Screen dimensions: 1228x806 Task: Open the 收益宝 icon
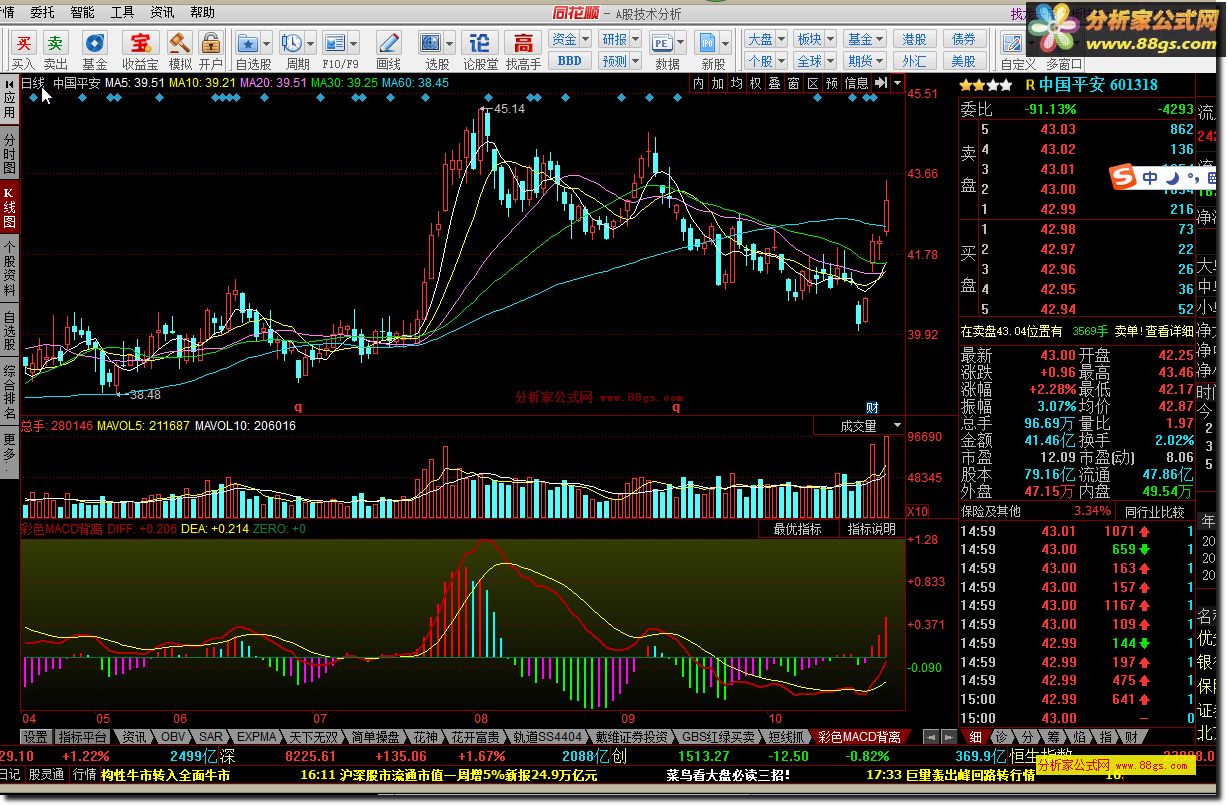coord(140,43)
